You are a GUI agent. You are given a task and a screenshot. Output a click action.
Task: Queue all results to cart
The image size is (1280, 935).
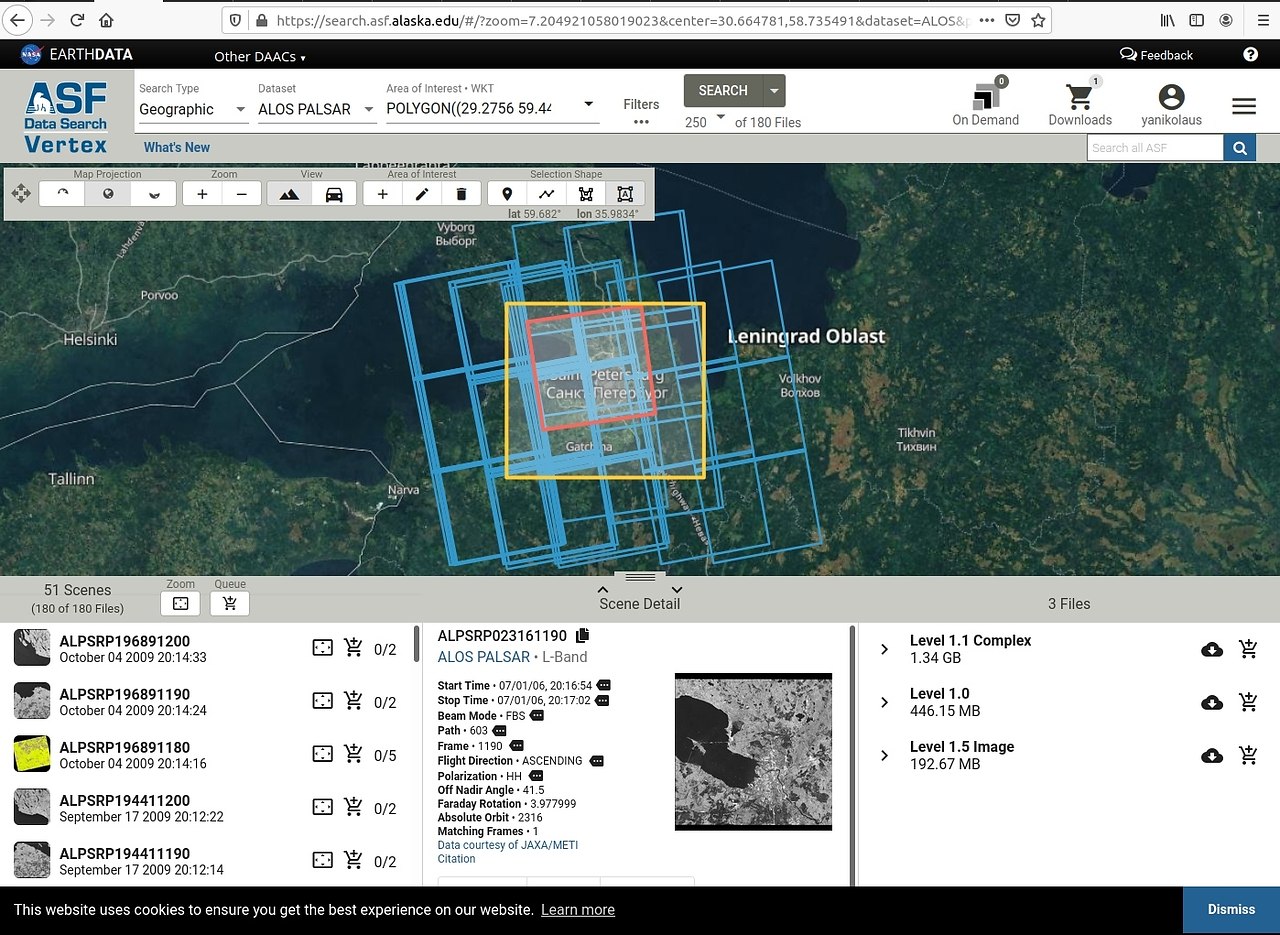230,603
